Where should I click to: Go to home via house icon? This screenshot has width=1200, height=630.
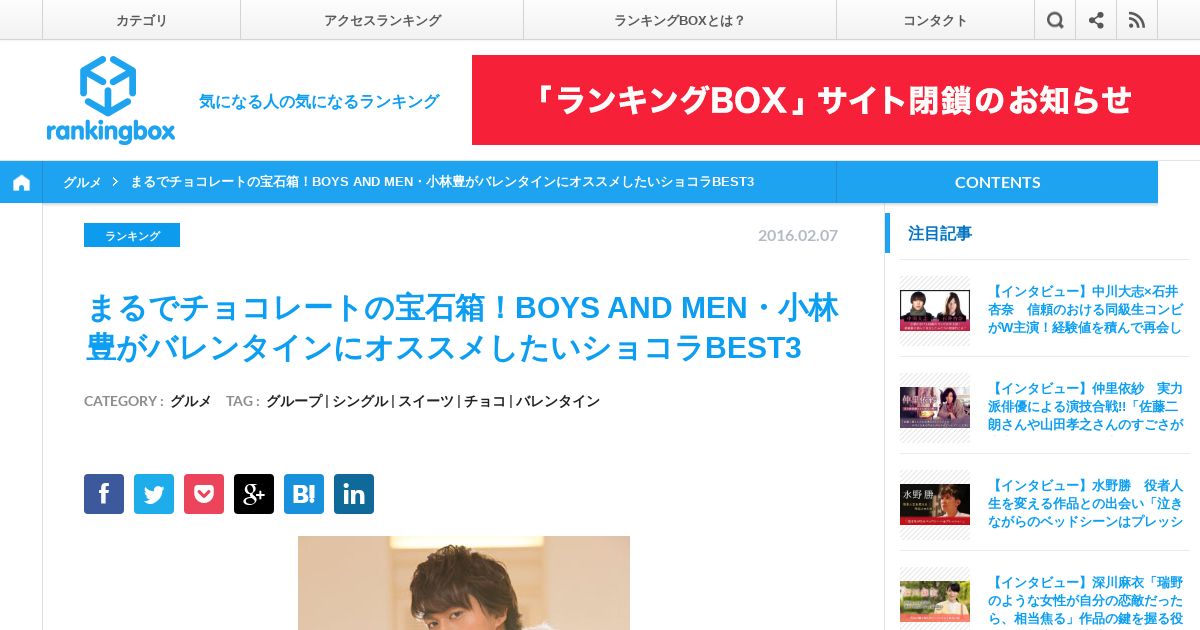pos(21,182)
